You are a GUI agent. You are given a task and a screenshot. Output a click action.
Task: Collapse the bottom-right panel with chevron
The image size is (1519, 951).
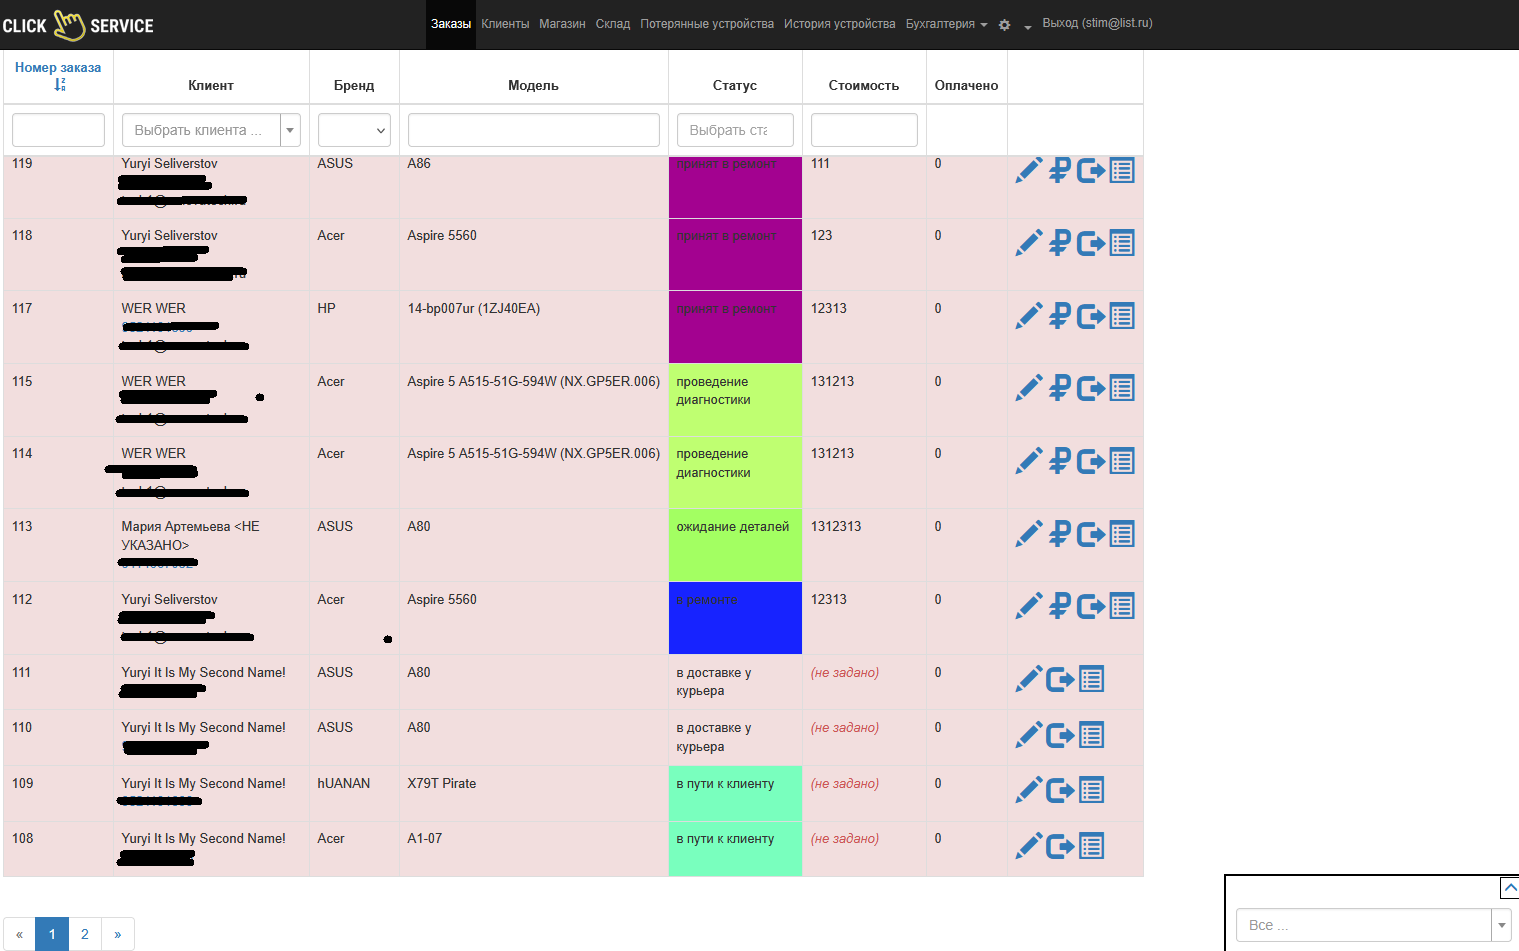click(x=1510, y=888)
